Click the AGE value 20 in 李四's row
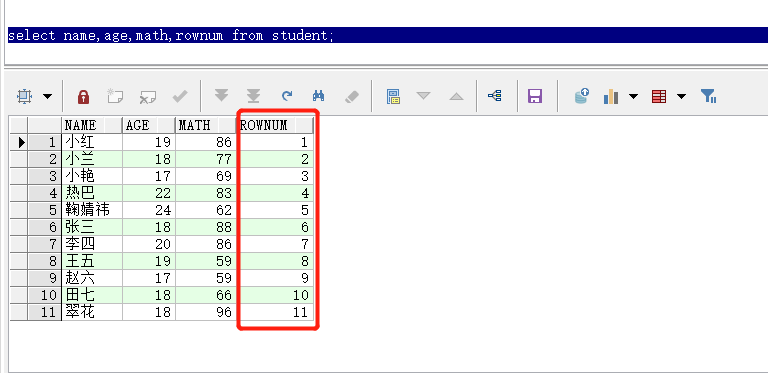 [149, 244]
